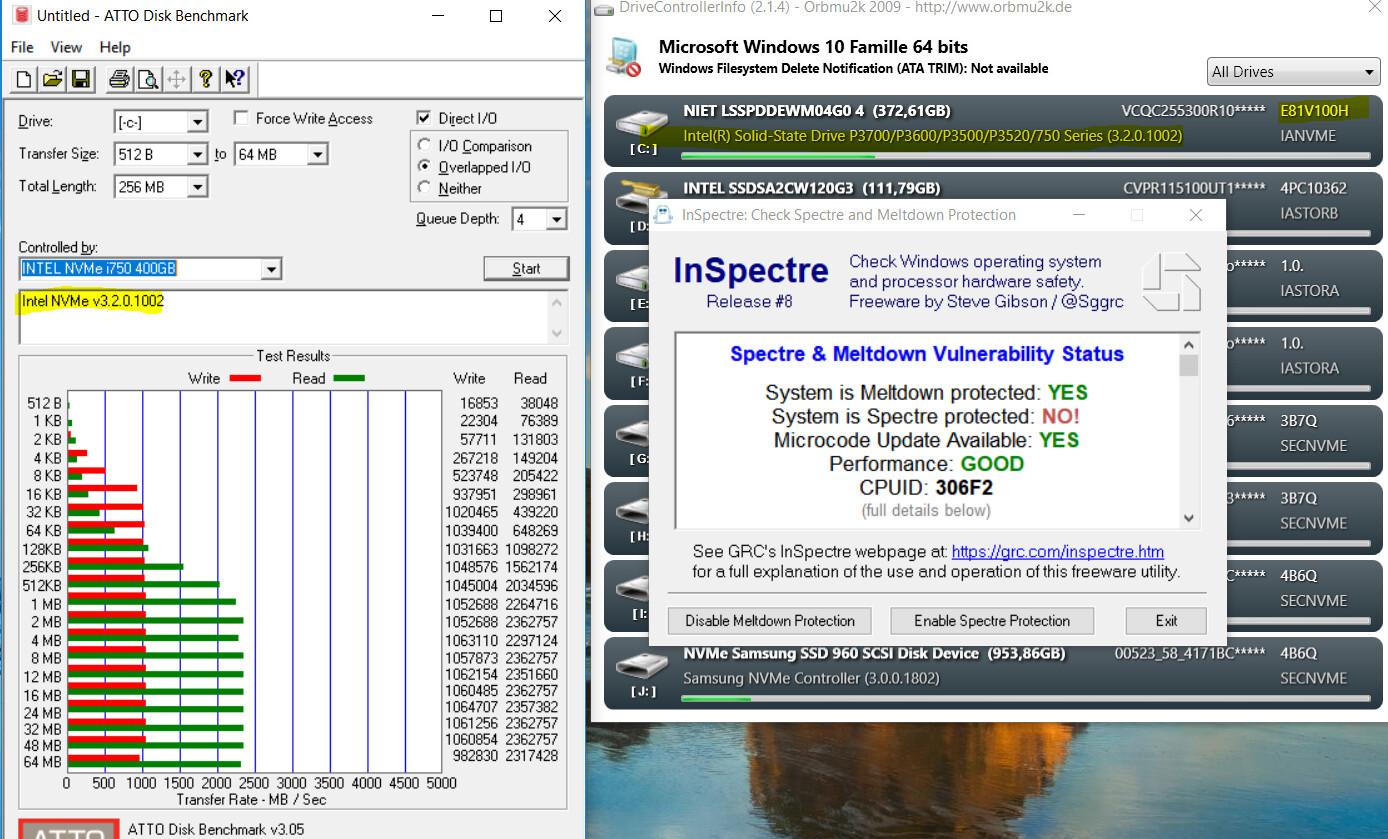Viewport: 1388px width, 839px height.
Task: Click the computer icon beside Microsoft Windows 10 header
Action: [625, 57]
